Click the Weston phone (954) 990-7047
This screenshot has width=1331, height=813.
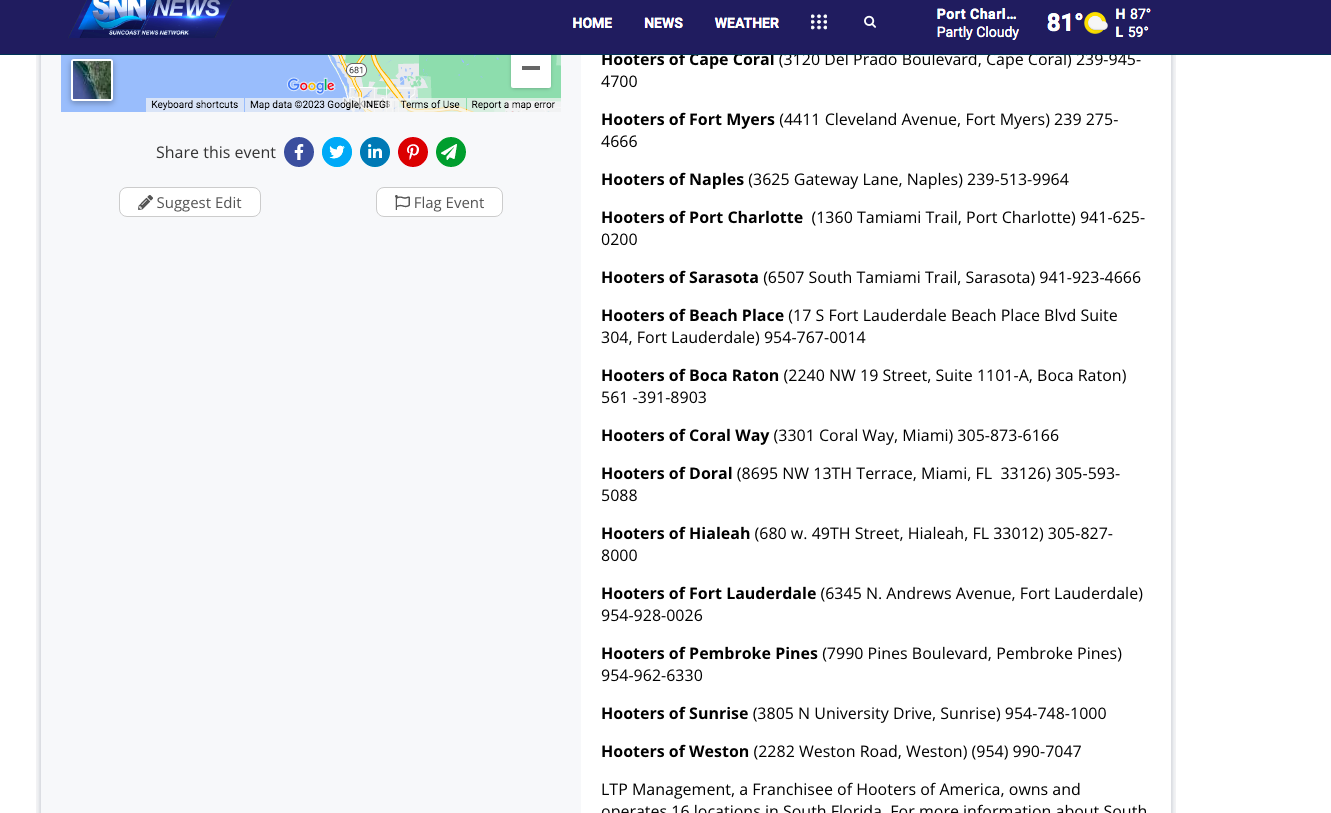[x=1027, y=751]
